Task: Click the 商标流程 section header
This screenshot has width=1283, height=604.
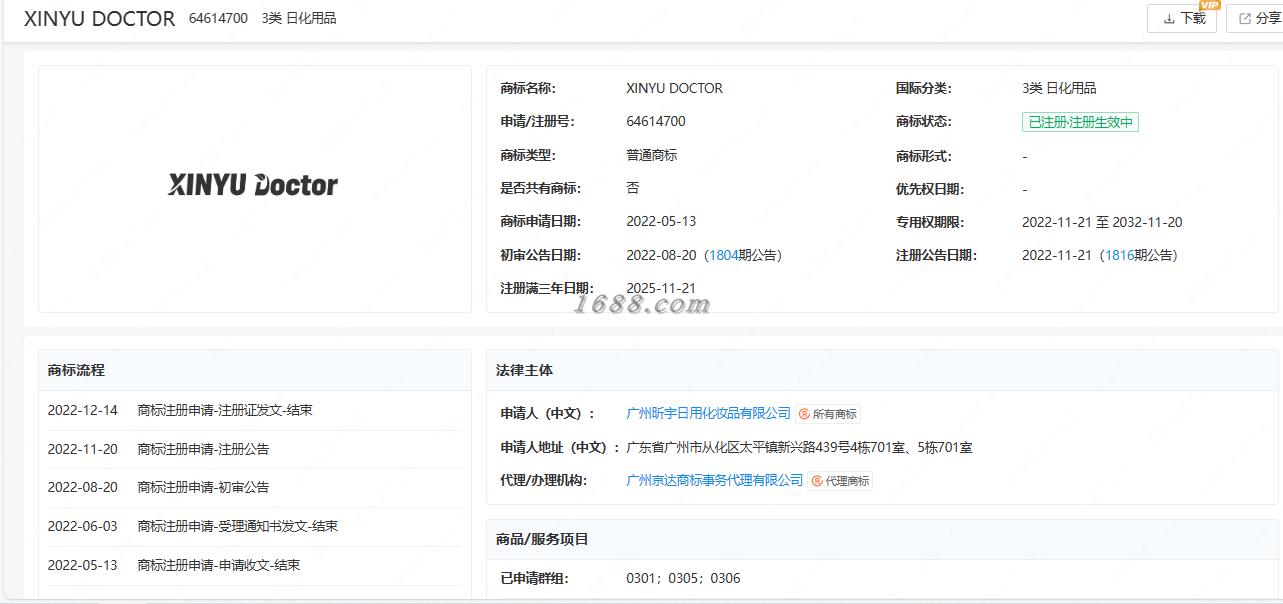Action: 254,370
